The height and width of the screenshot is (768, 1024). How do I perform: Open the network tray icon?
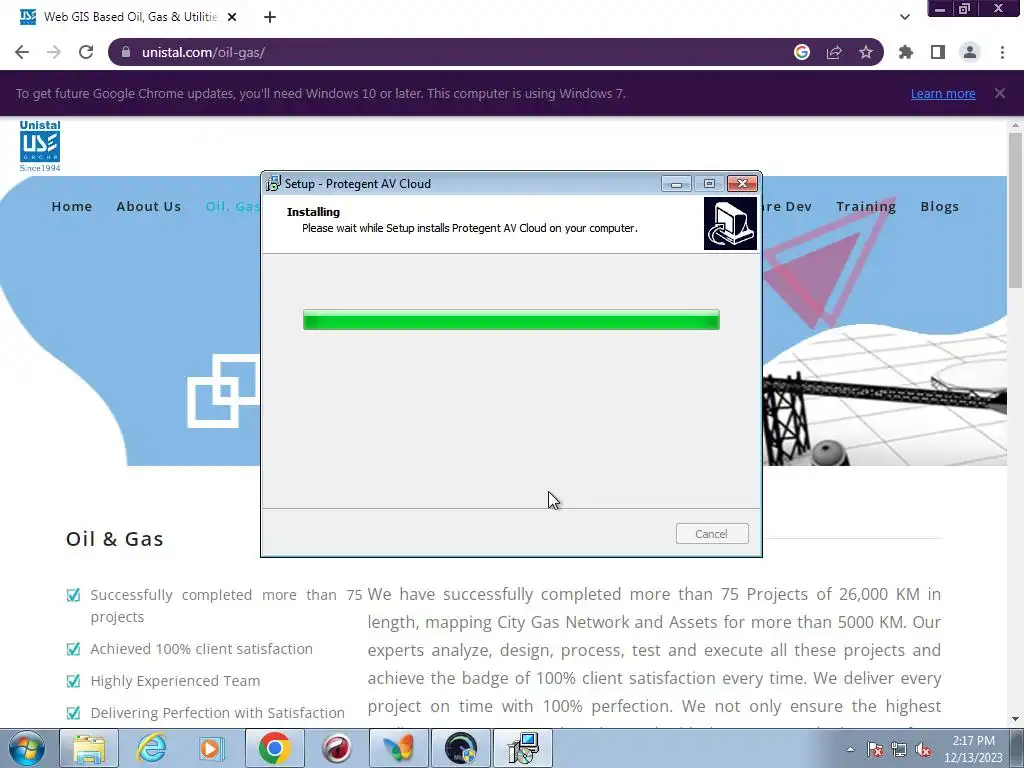click(x=899, y=749)
